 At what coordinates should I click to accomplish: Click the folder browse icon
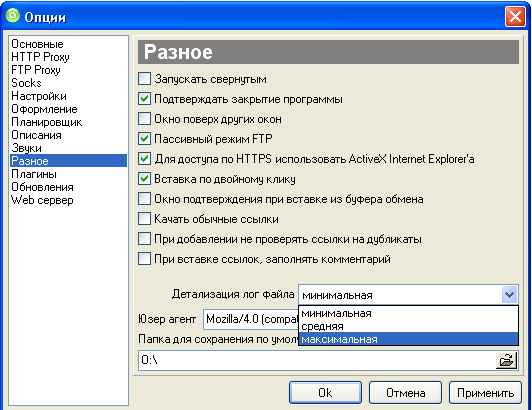[506, 360]
